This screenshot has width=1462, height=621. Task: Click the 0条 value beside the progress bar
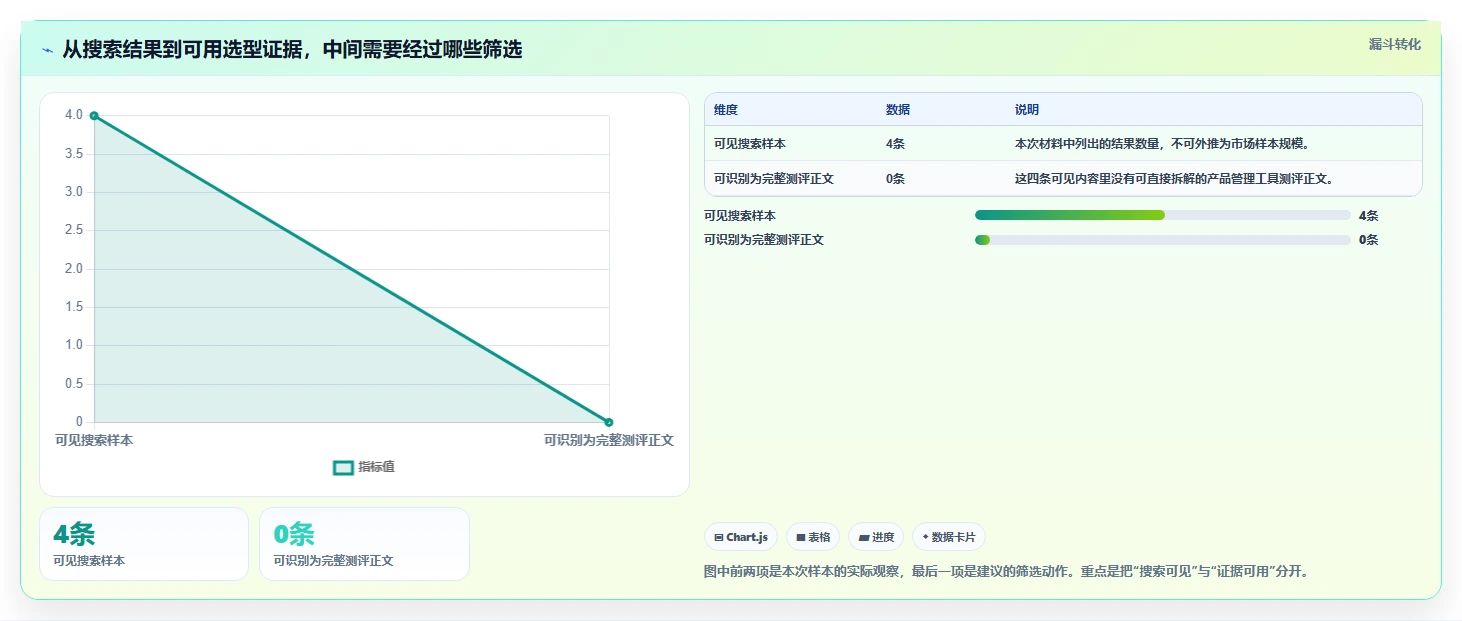coord(1368,240)
